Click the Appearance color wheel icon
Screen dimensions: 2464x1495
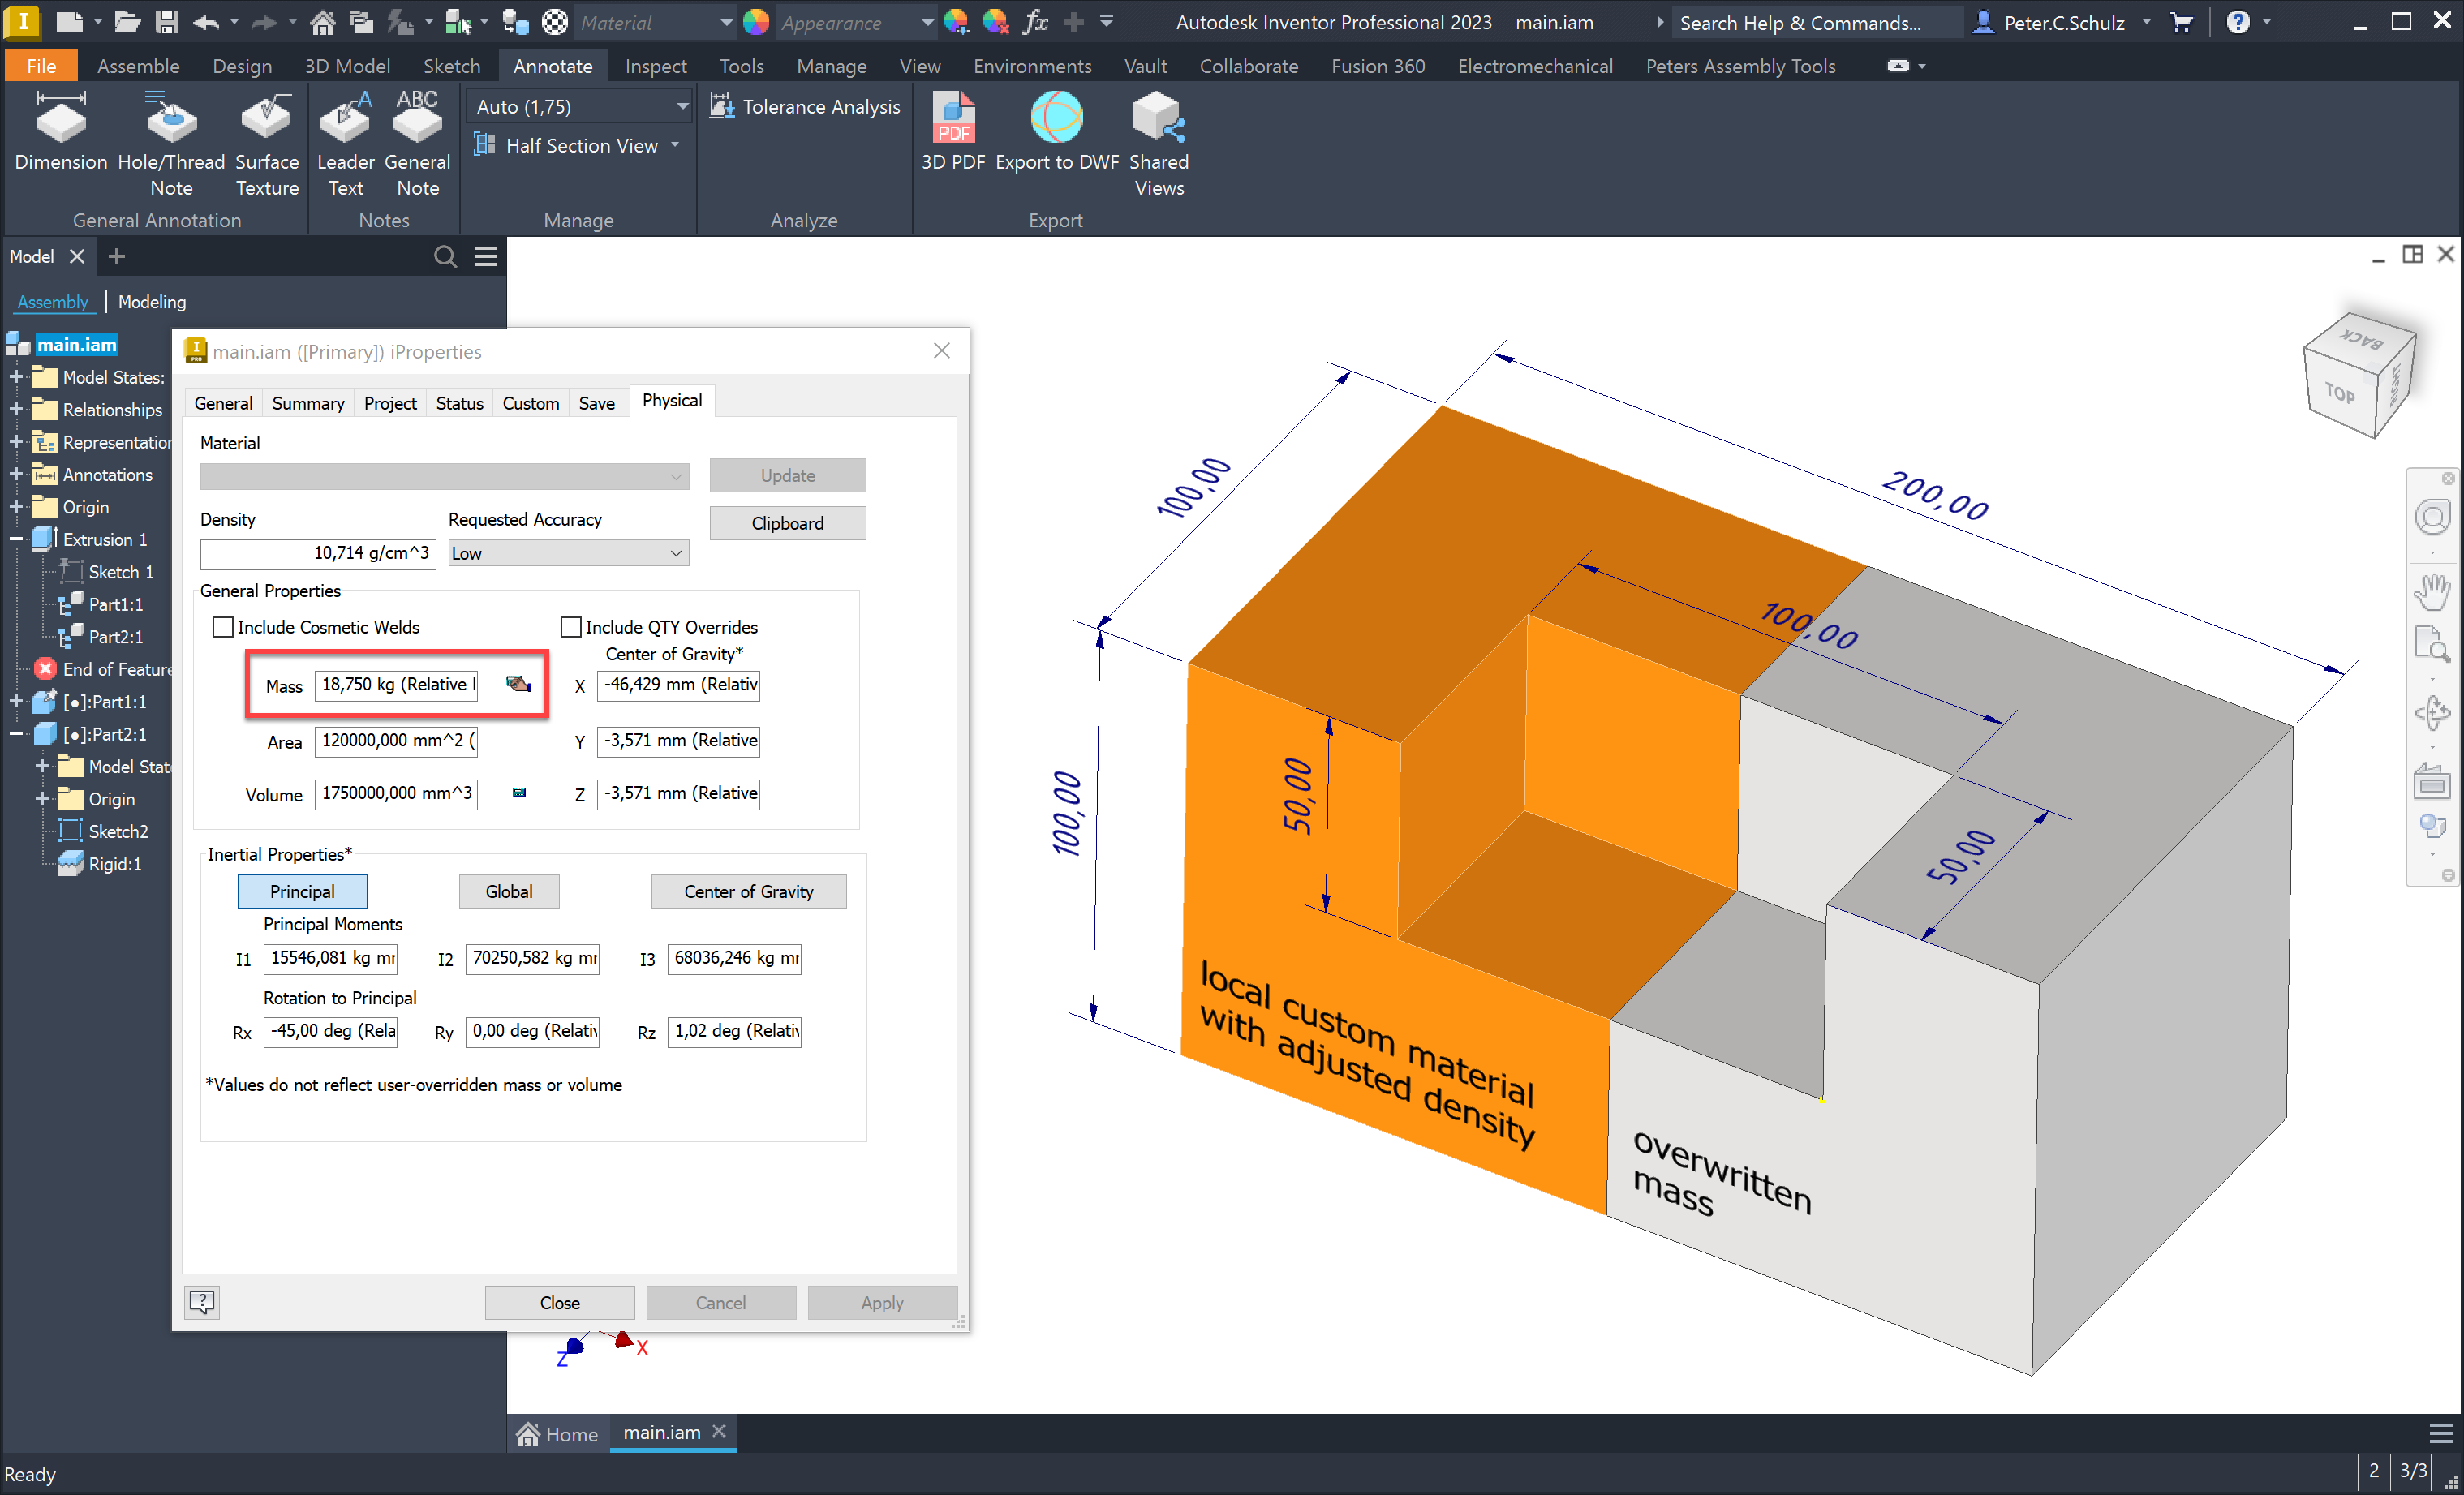756,22
